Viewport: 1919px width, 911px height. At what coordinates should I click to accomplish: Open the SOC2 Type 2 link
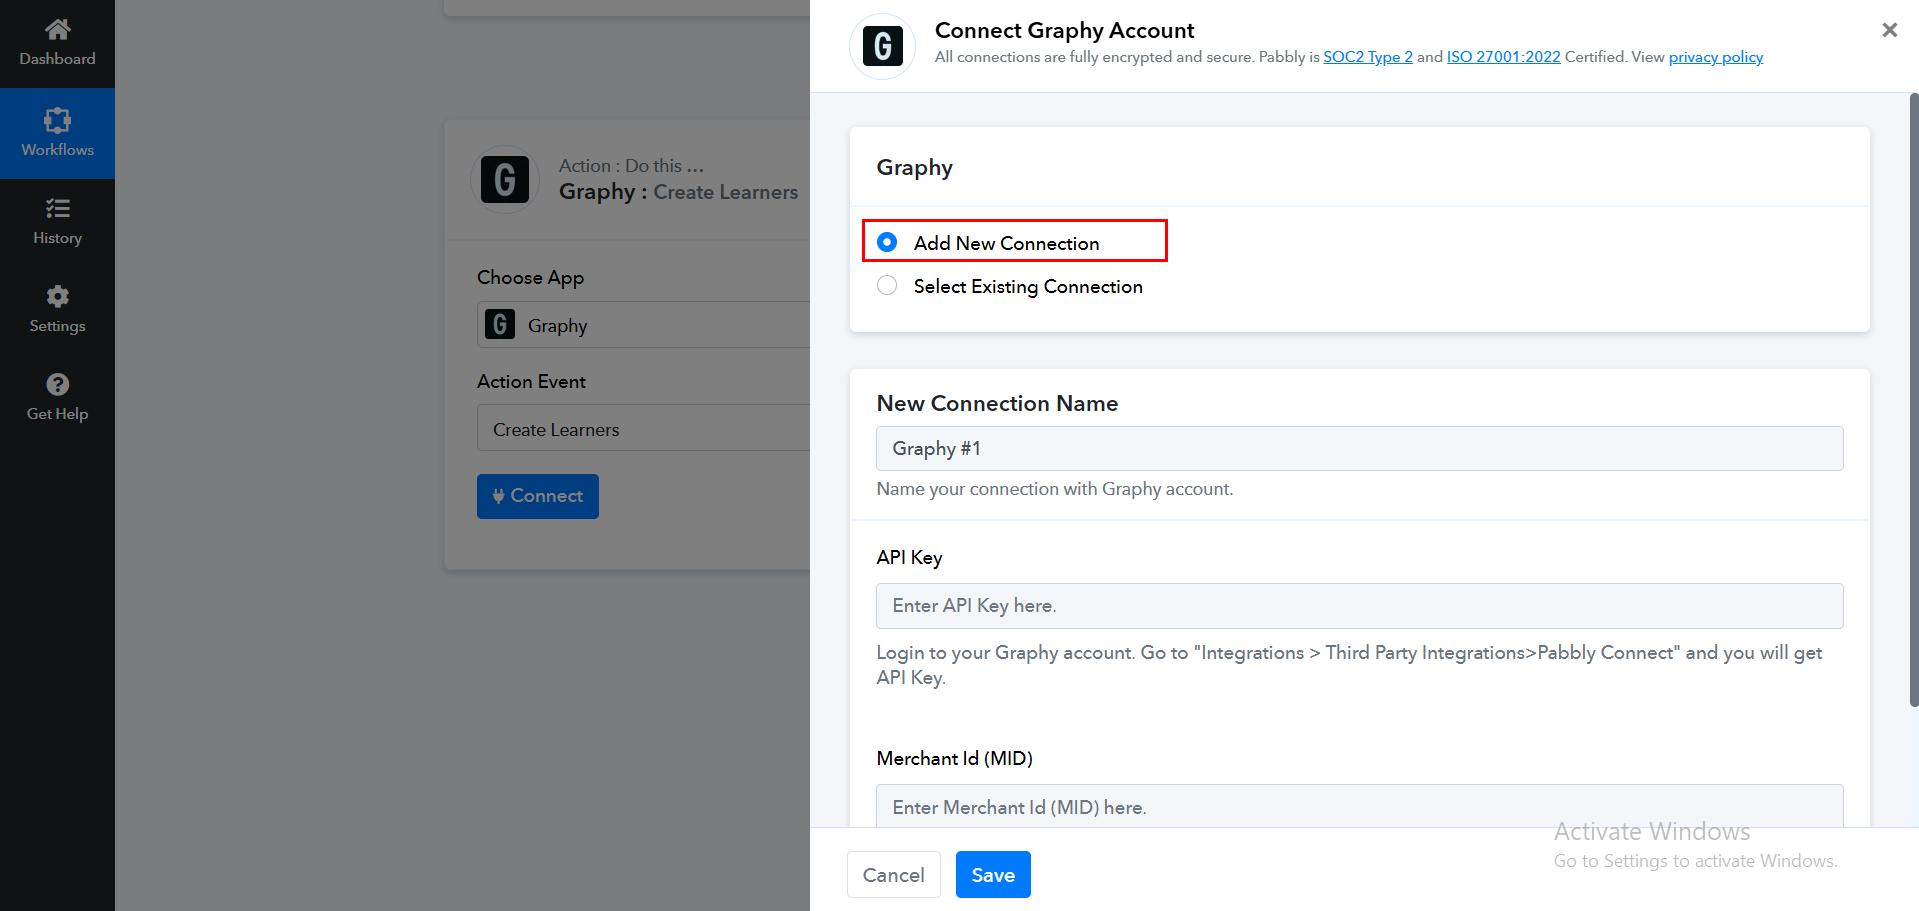(1367, 57)
